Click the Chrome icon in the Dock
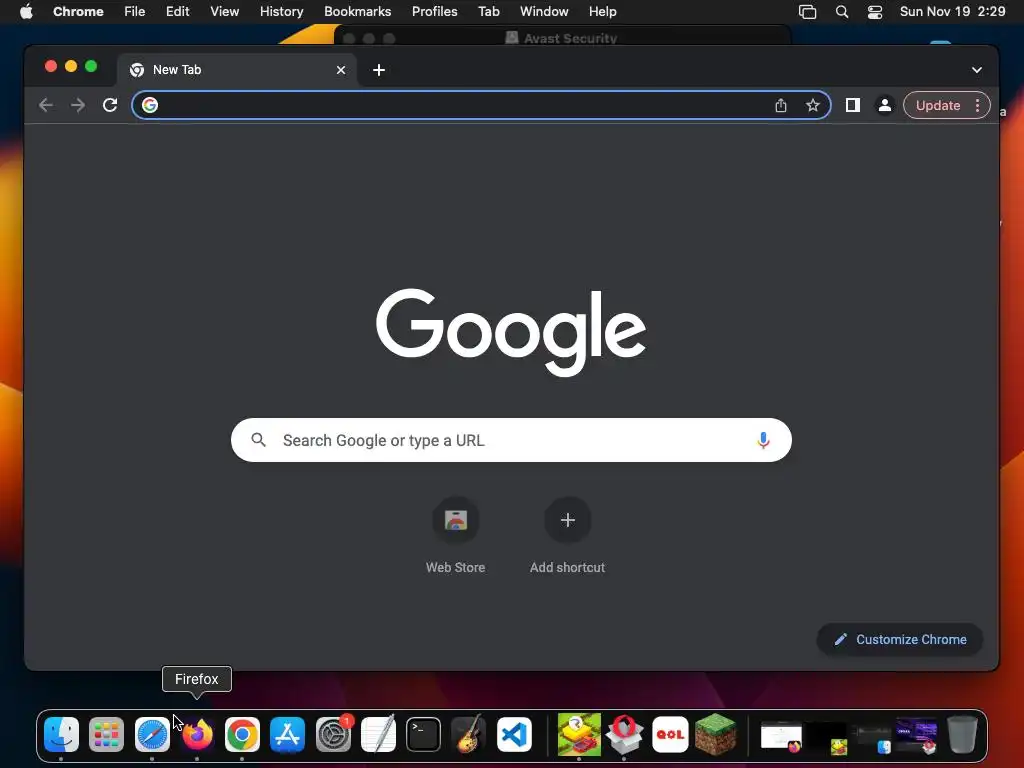This screenshot has width=1024, height=768. [x=242, y=734]
